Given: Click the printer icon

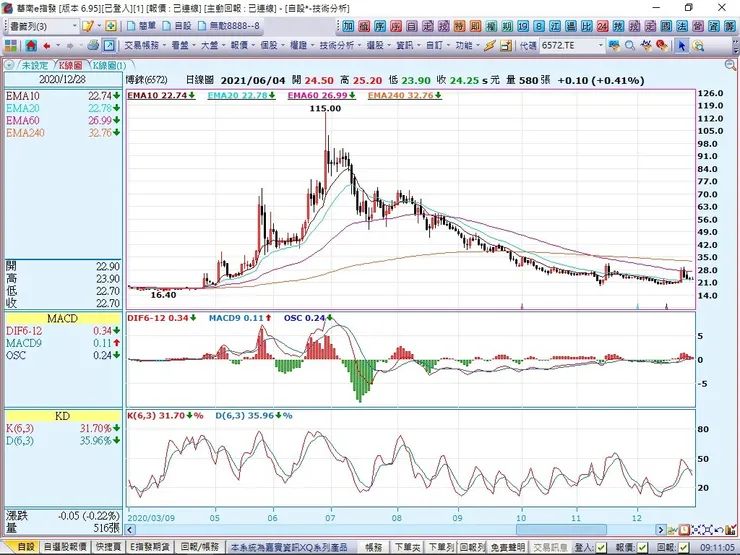Looking at the screenshot, I should 93,46.
